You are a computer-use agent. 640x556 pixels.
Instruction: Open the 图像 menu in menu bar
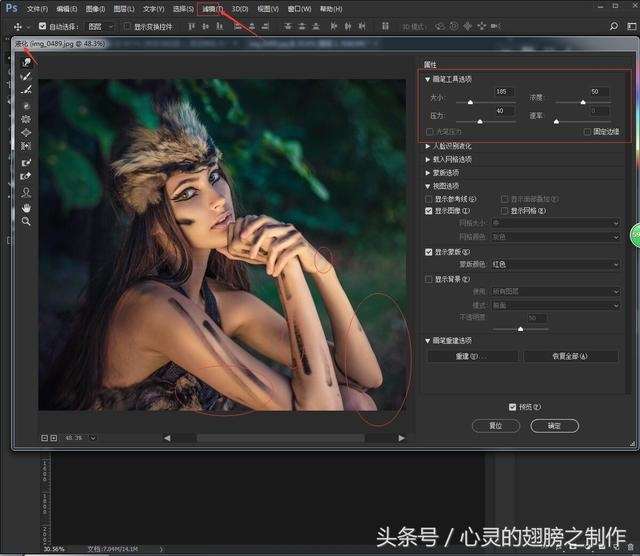(x=96, y=8)
